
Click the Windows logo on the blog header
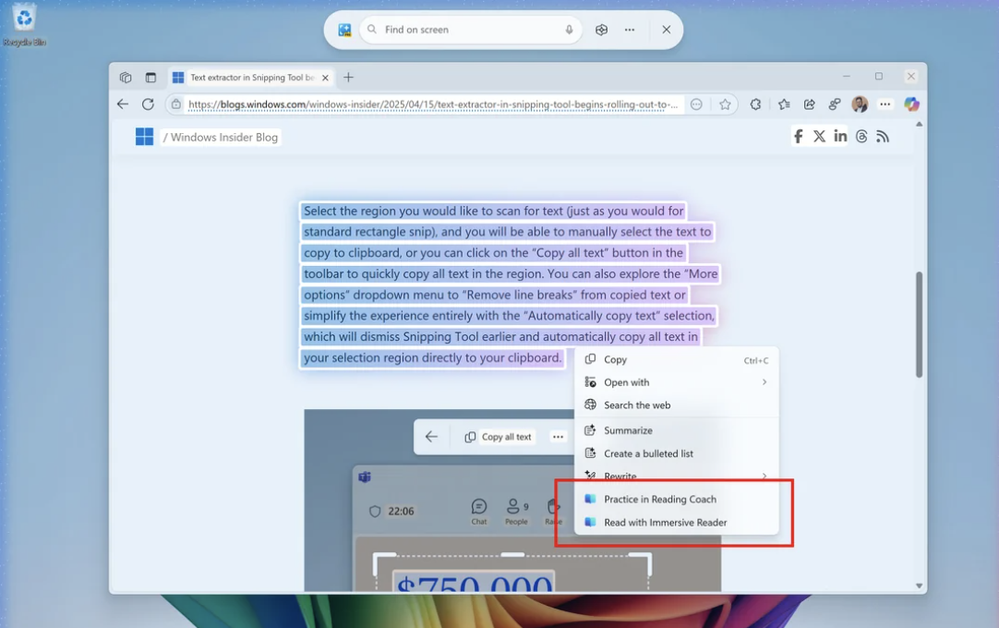(x=145, y=137)
